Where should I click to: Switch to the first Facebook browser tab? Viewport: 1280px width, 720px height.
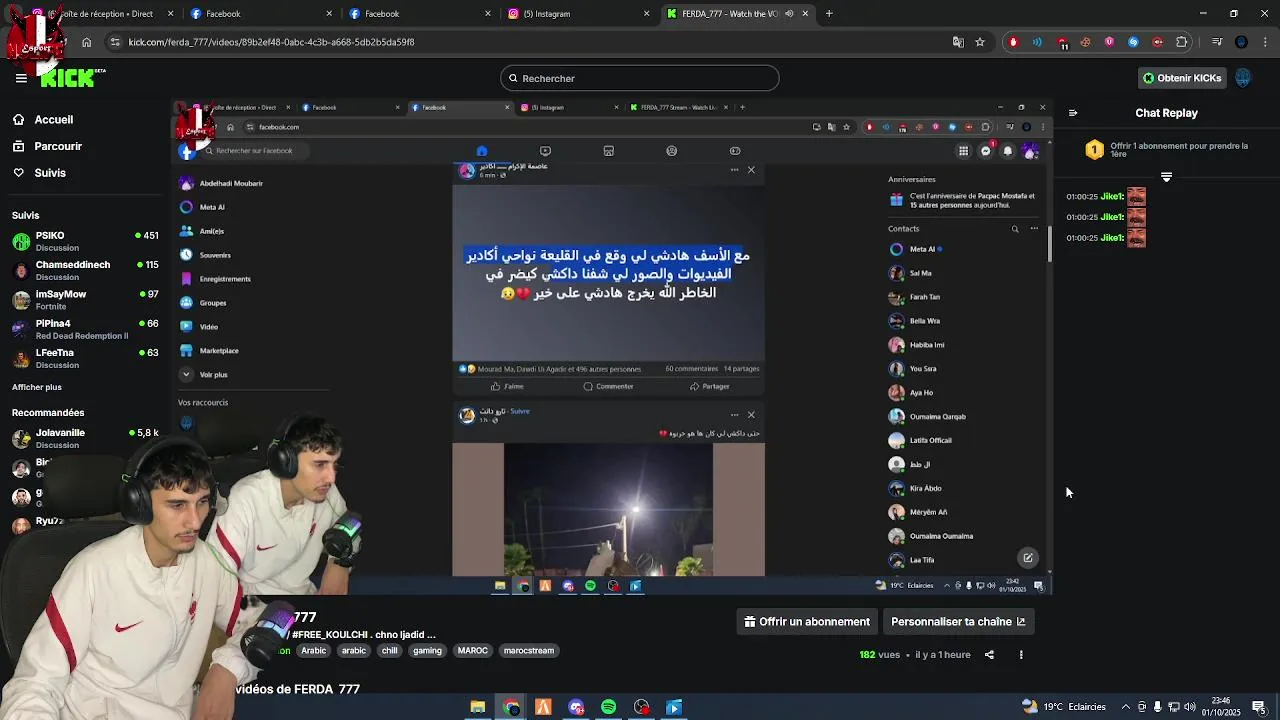[260, 14]
